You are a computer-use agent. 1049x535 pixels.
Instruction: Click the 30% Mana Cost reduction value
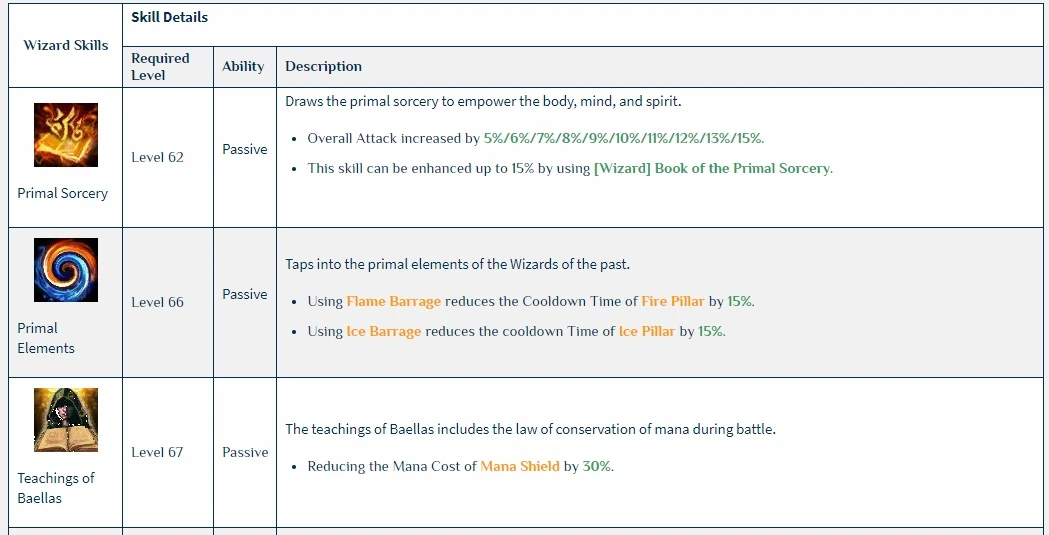click(597, 466)
